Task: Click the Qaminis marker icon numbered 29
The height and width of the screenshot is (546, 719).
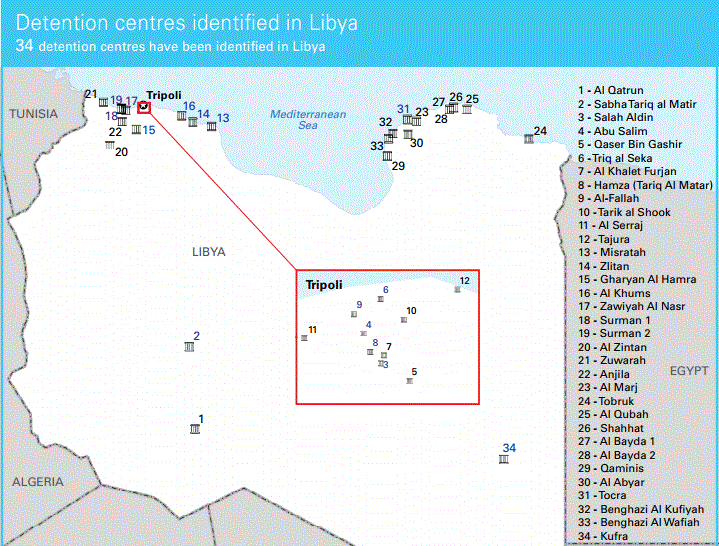Action: 387,156
